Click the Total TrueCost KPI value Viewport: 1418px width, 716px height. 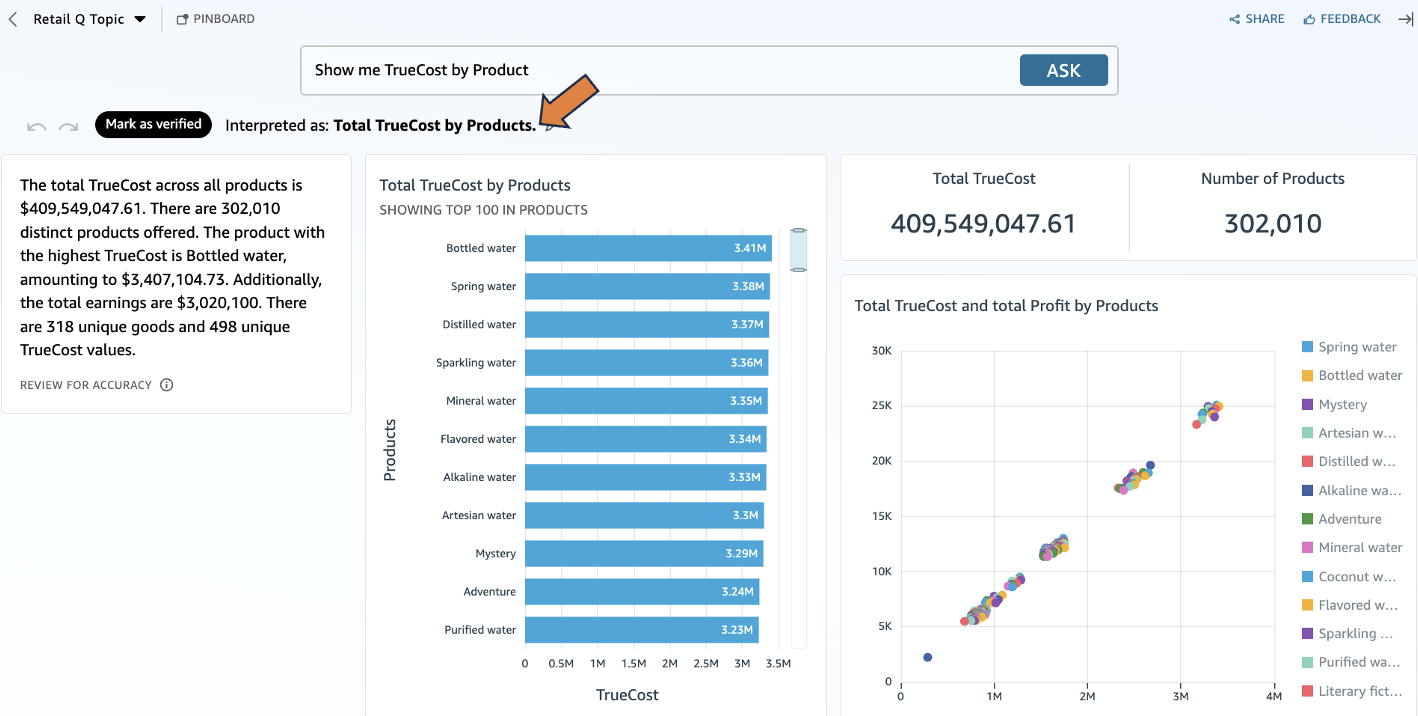pyautogui.click(x=983, y=223)
